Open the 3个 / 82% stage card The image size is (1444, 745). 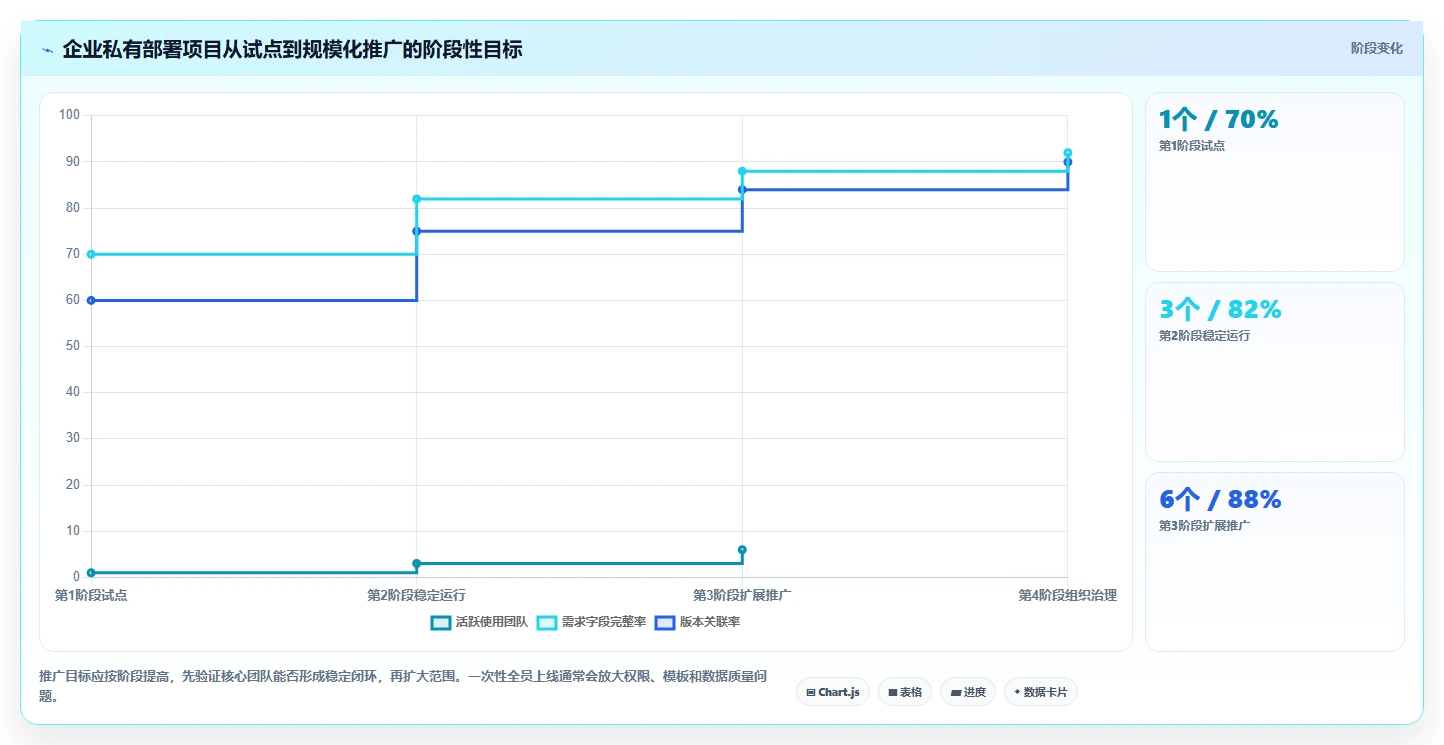pos(1275,372)
